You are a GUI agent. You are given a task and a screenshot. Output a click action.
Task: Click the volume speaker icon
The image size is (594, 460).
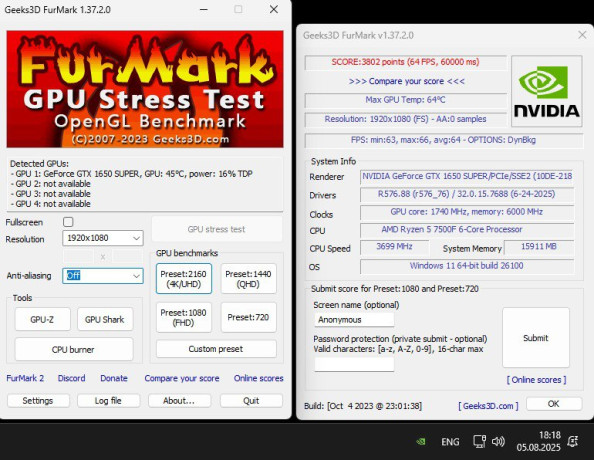[498, 441]
